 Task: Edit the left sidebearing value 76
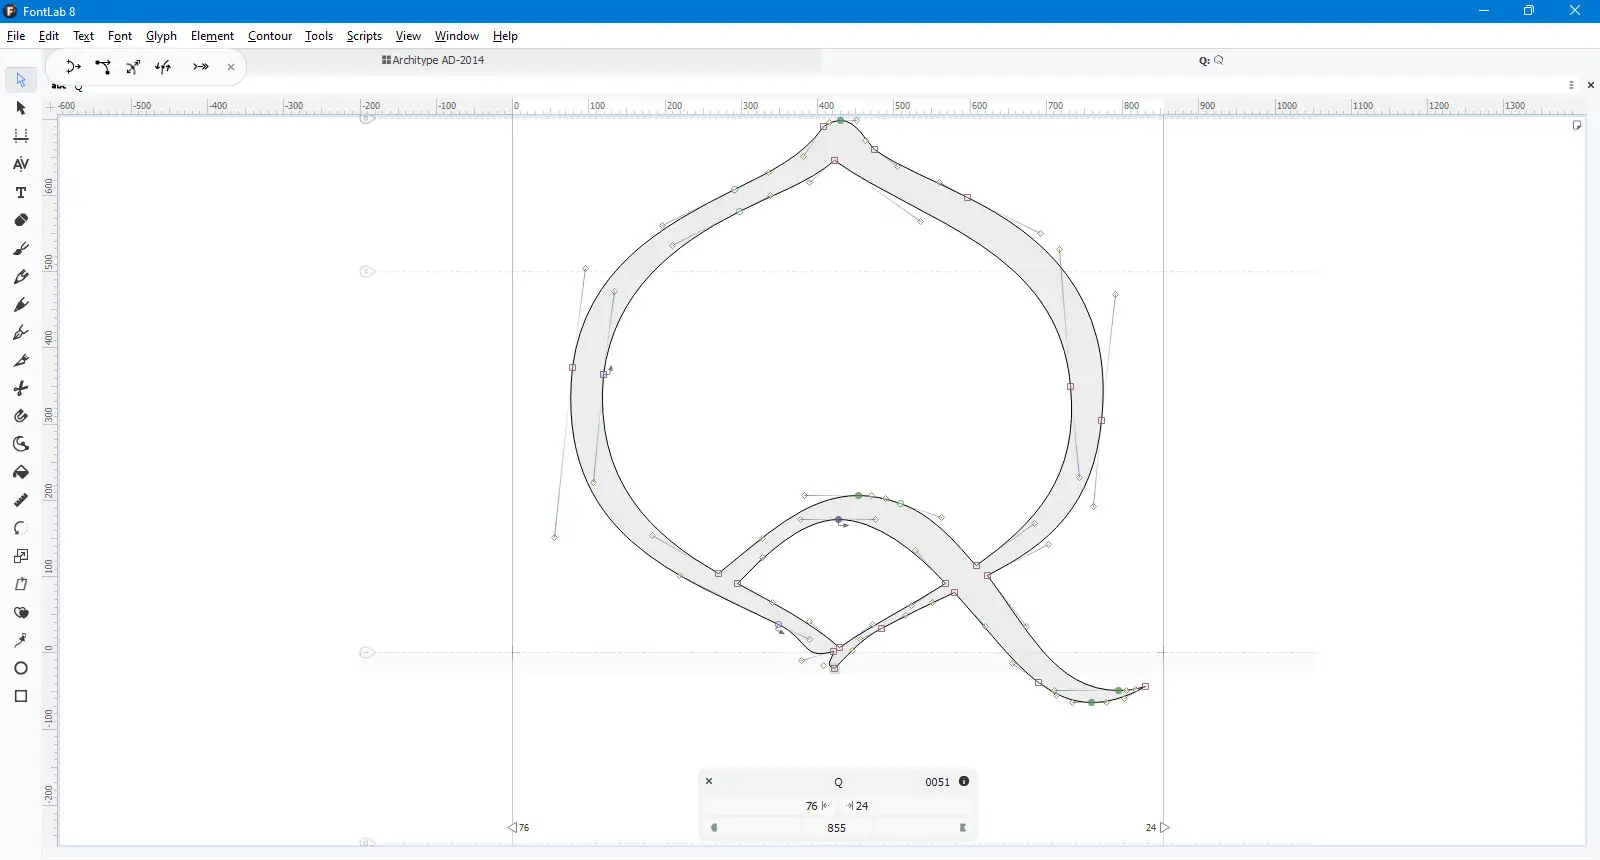click(811, 806)
